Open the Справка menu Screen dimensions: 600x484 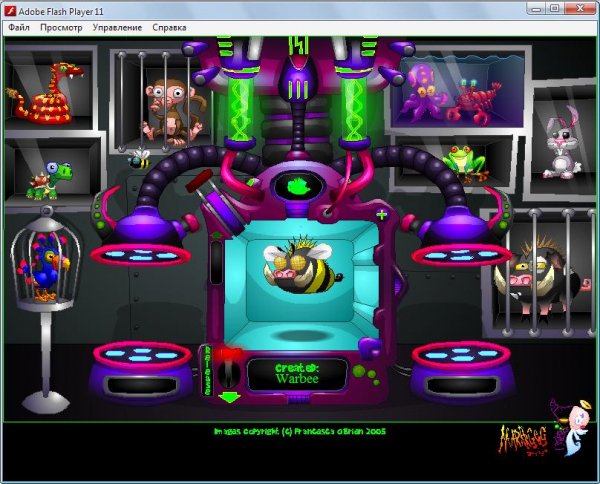[x=169, y=28]
